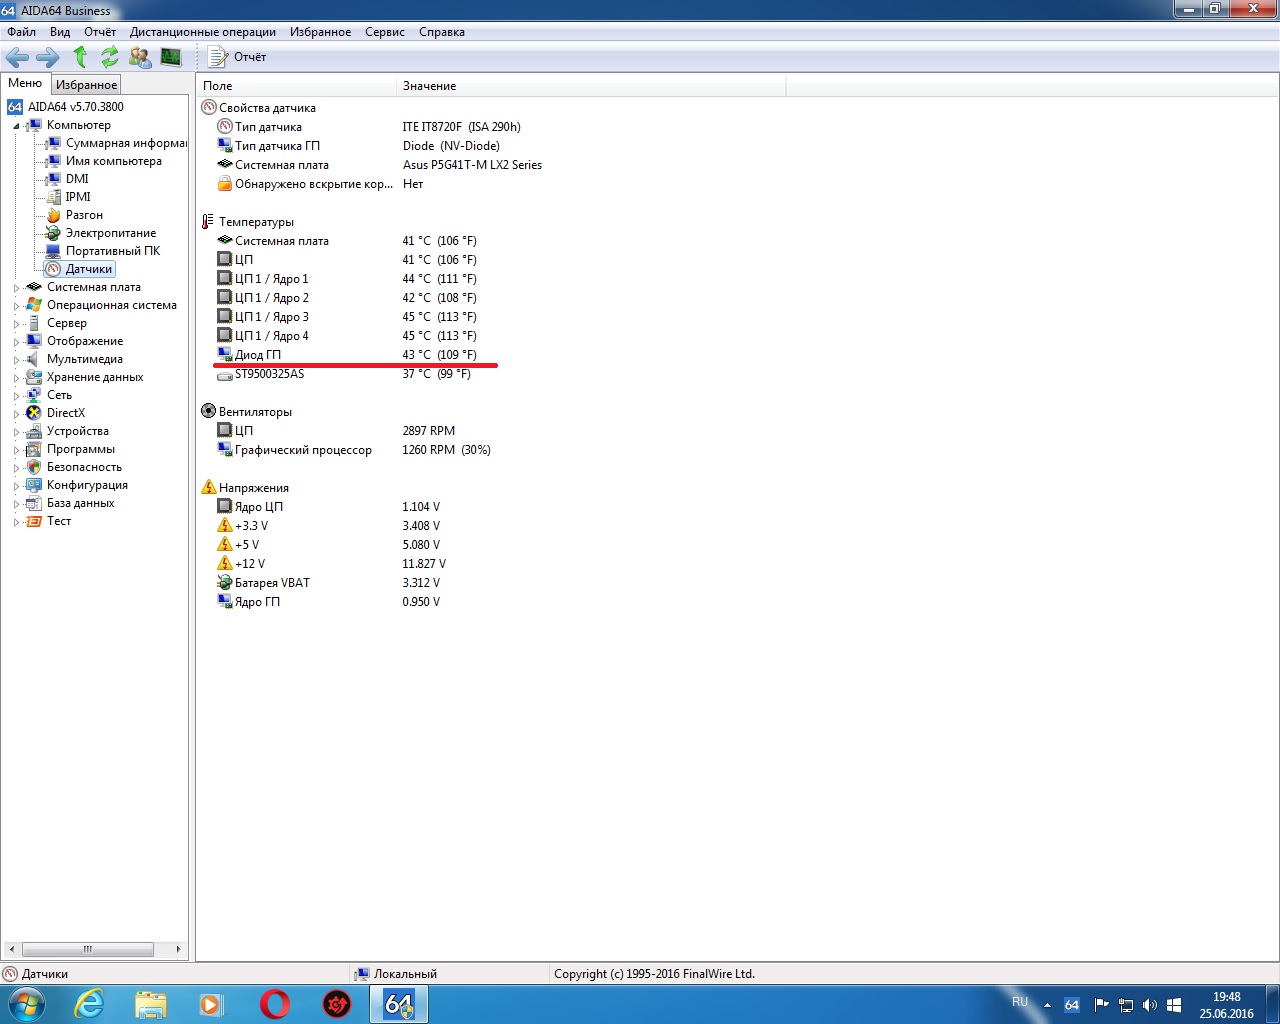This screenshot has height=1024, width=1280.
Task: Open the Отчёт menu in the menu bar
Action: [x=100, y=32]
